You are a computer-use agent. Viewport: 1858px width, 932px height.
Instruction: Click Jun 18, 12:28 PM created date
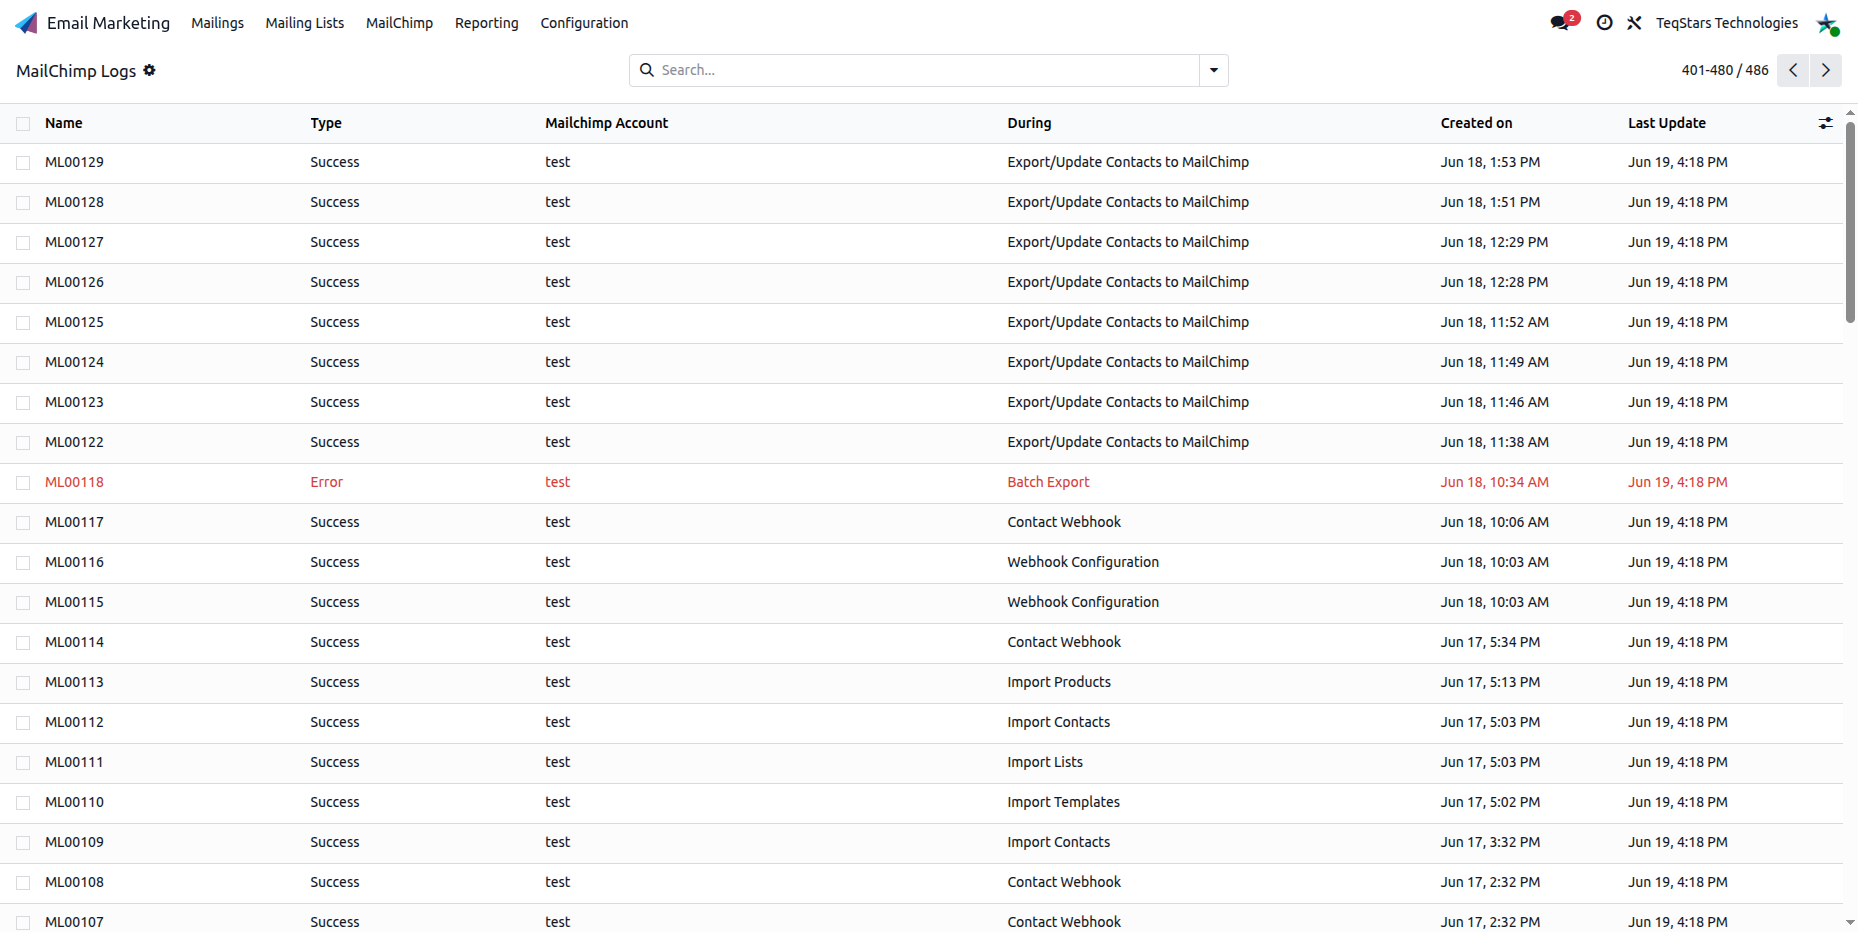coord(1494,282)
